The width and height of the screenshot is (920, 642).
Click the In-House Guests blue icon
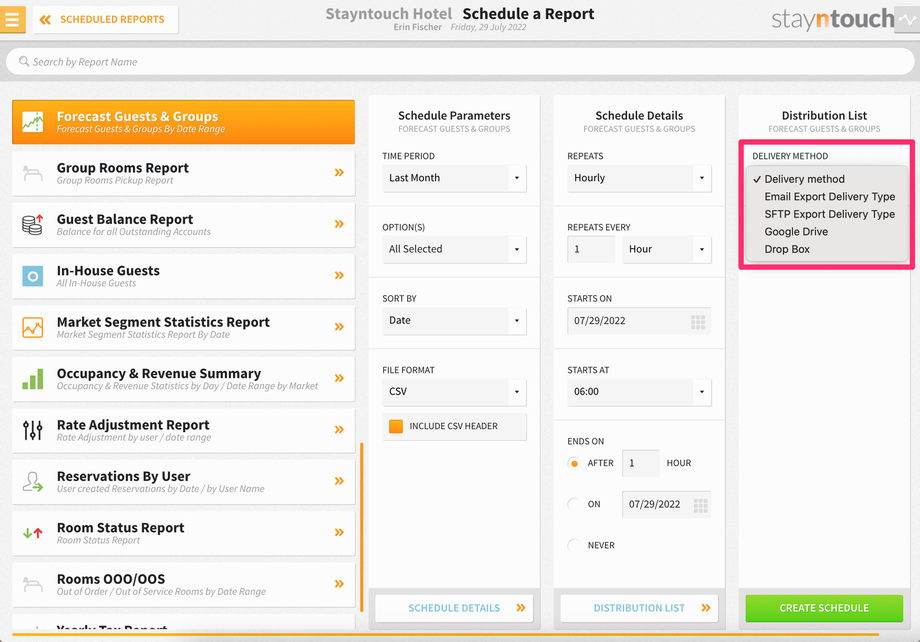click(x=33, y=276)
